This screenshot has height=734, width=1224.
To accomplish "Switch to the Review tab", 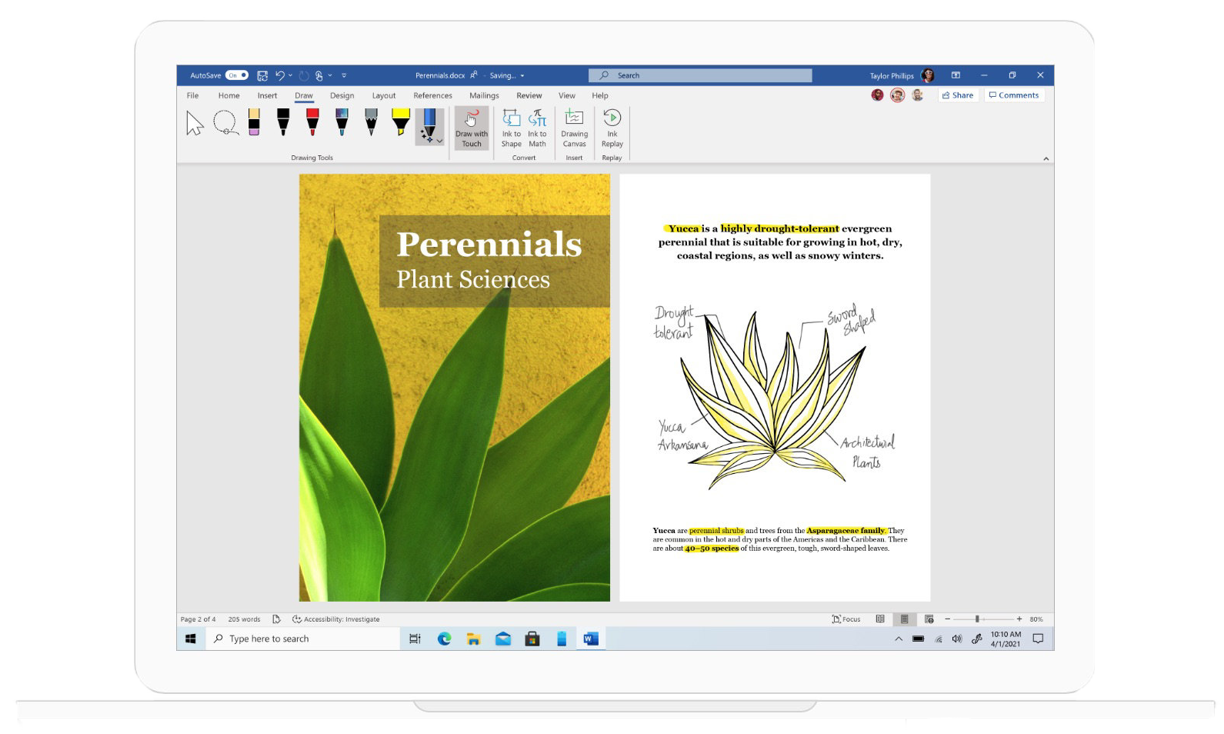I will [x=529, y=96].
